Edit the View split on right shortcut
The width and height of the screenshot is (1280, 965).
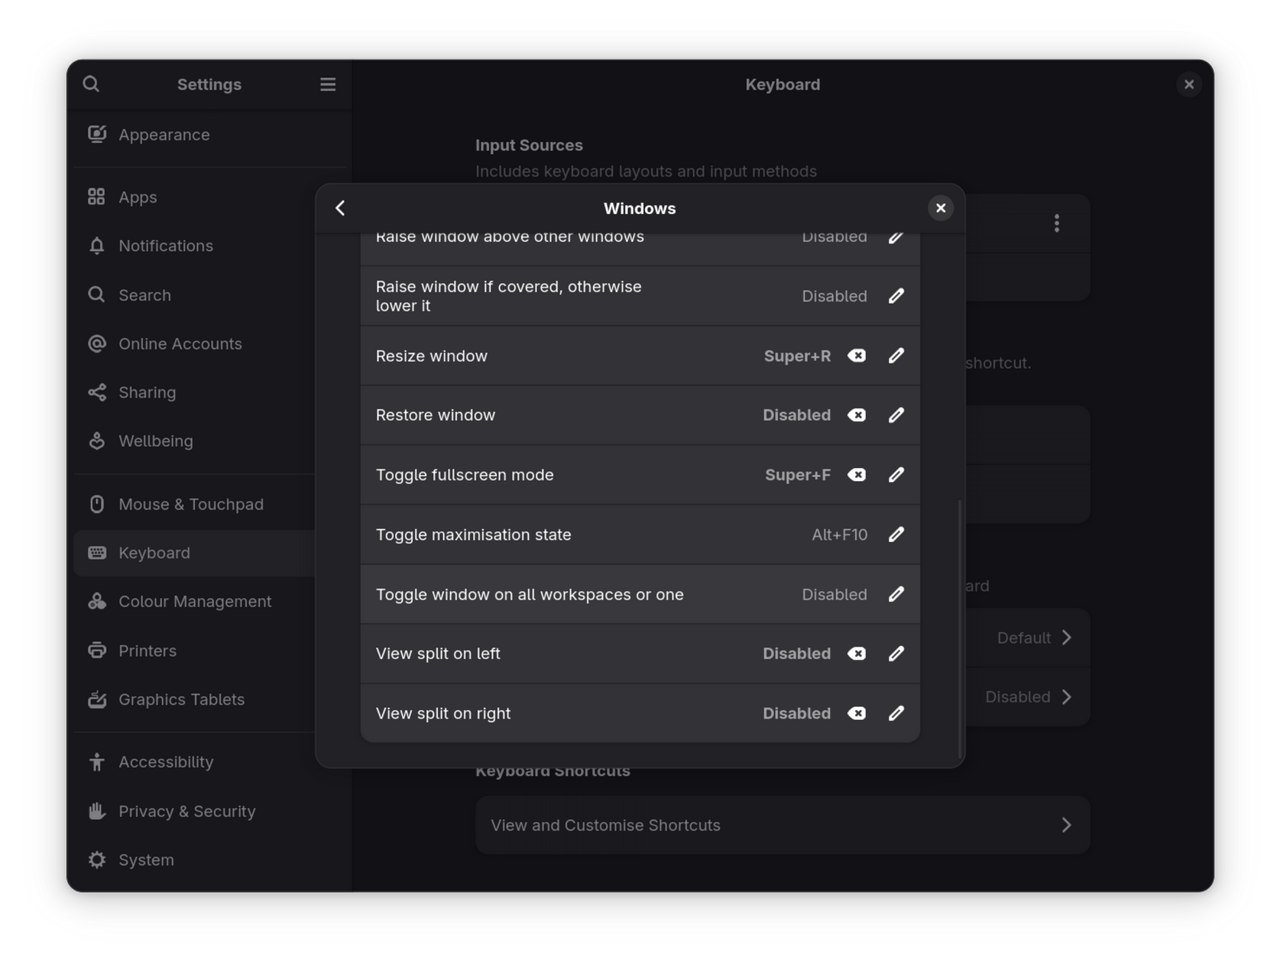tap(896, 713)
